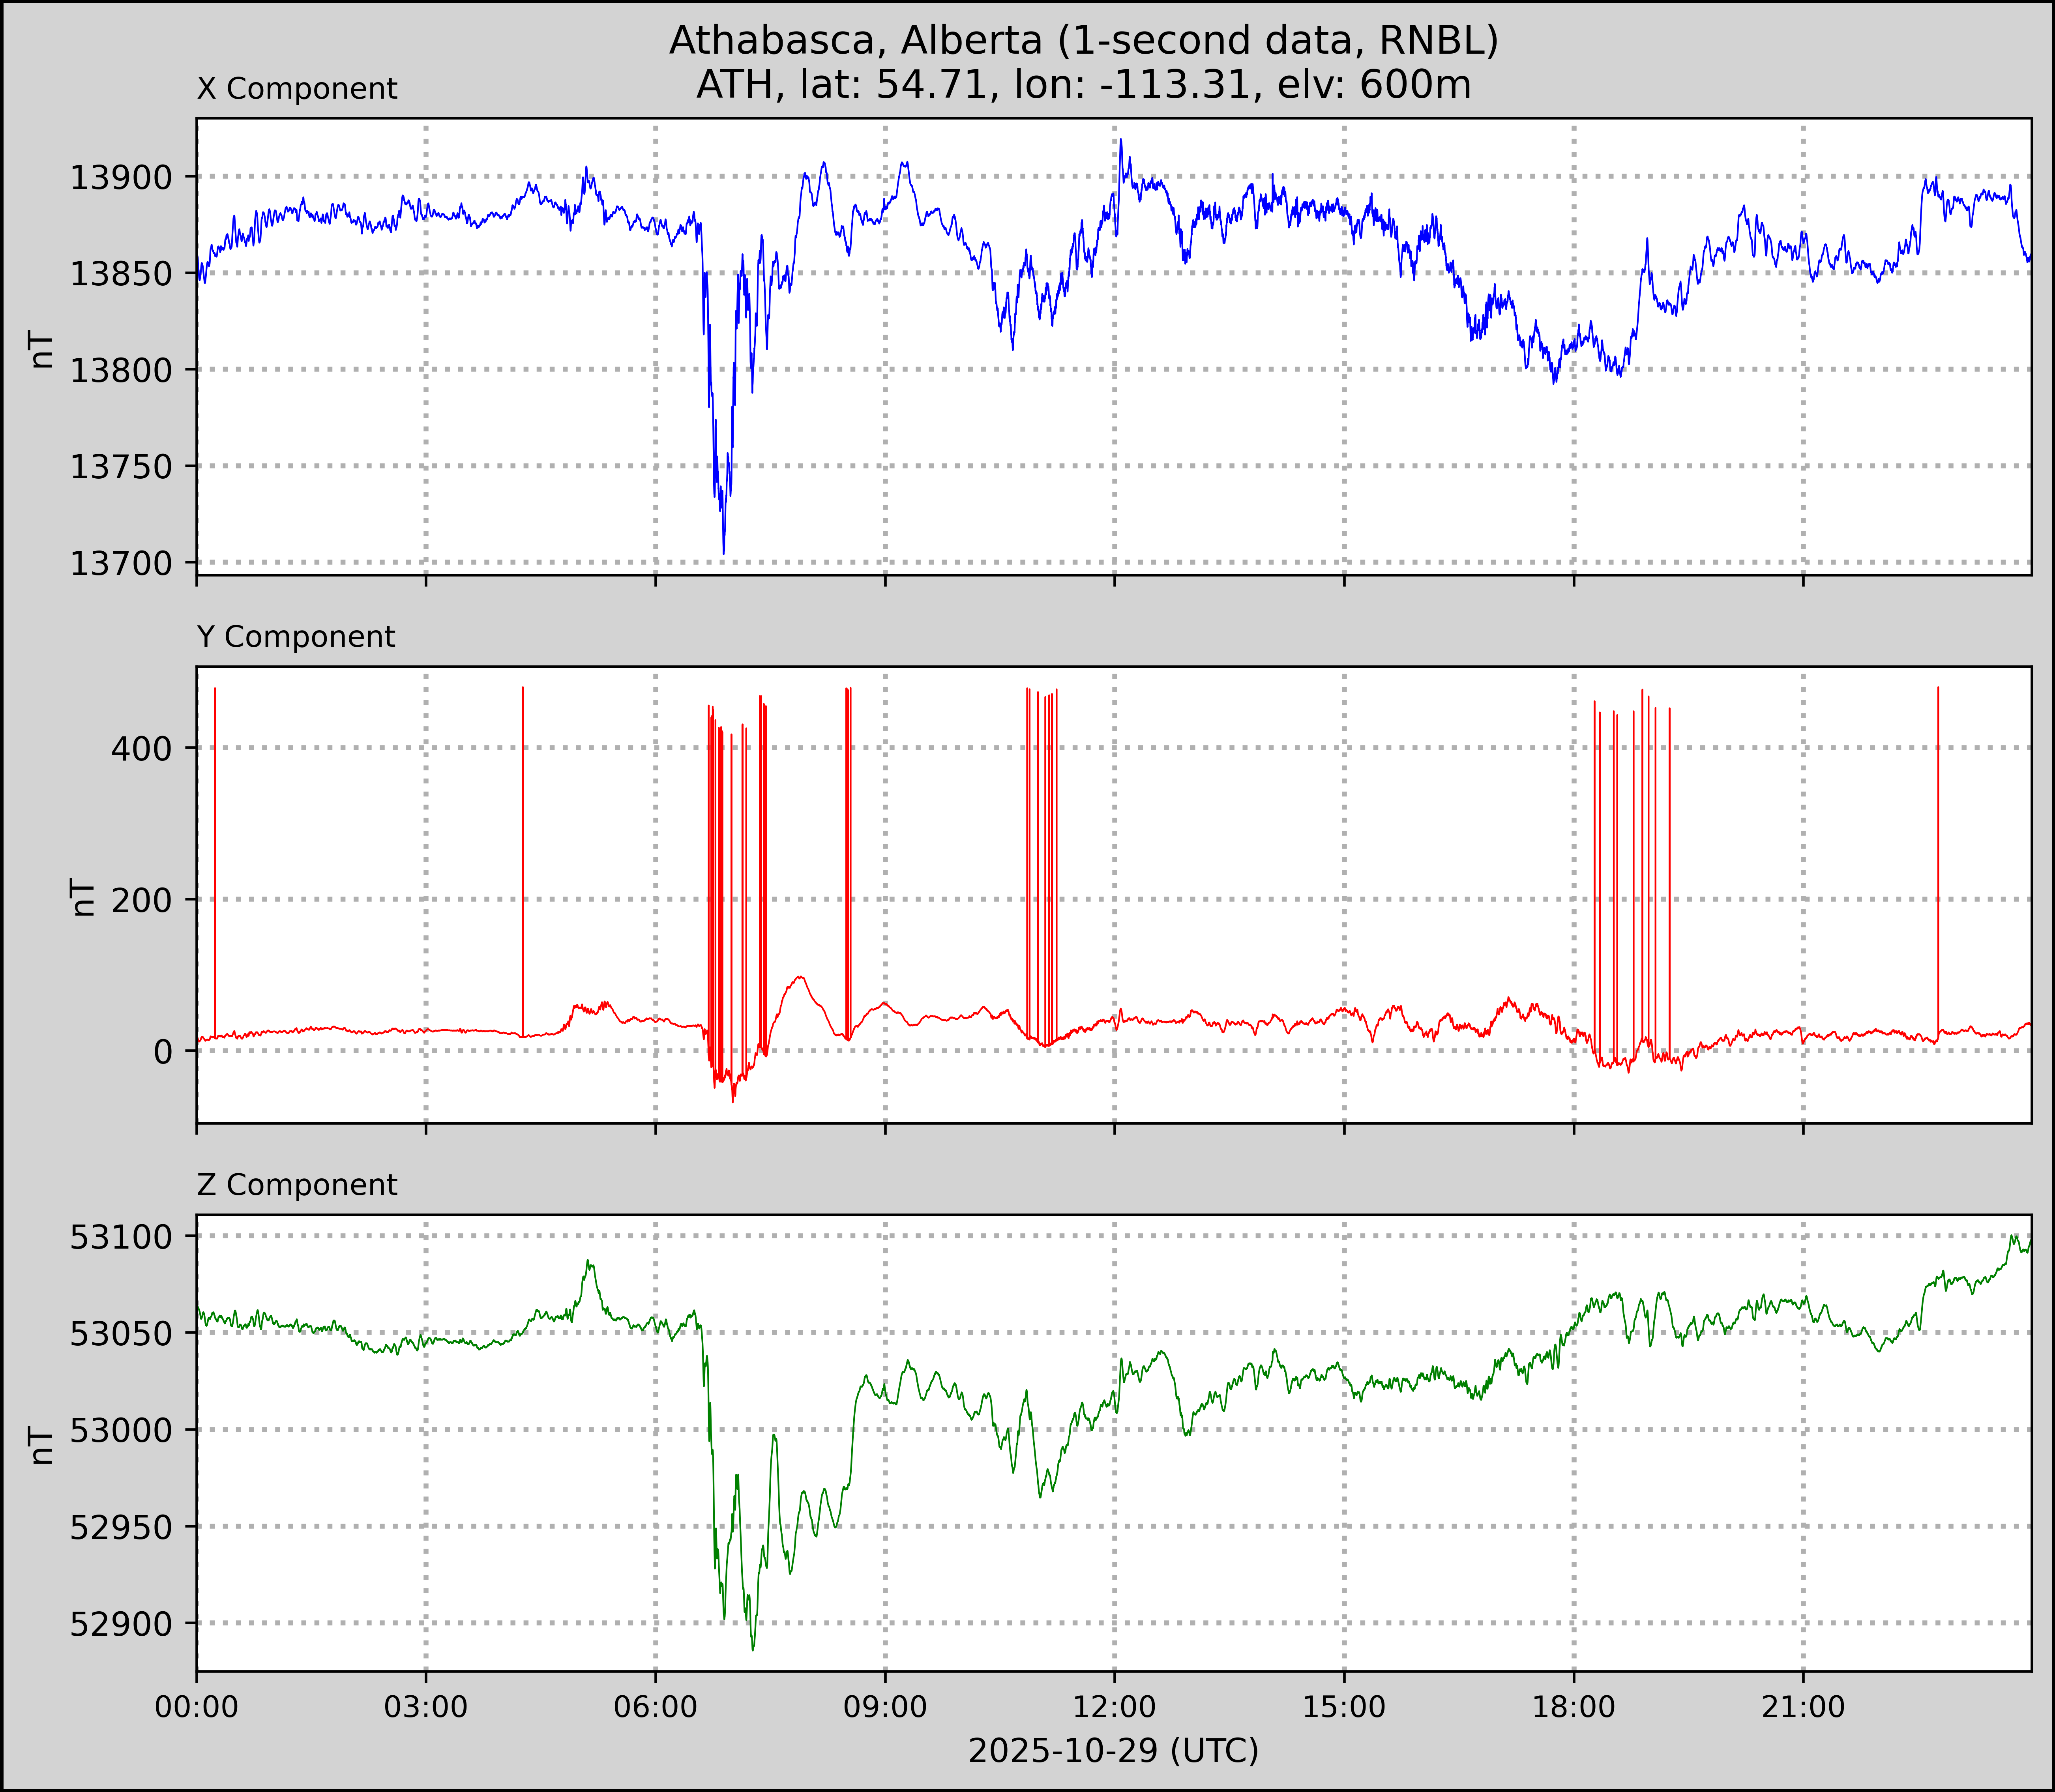Click the '2025-10-29 (UTC)' axis label
The height and width of the screenshot is (1792, 2055).
(1113, 1751)
